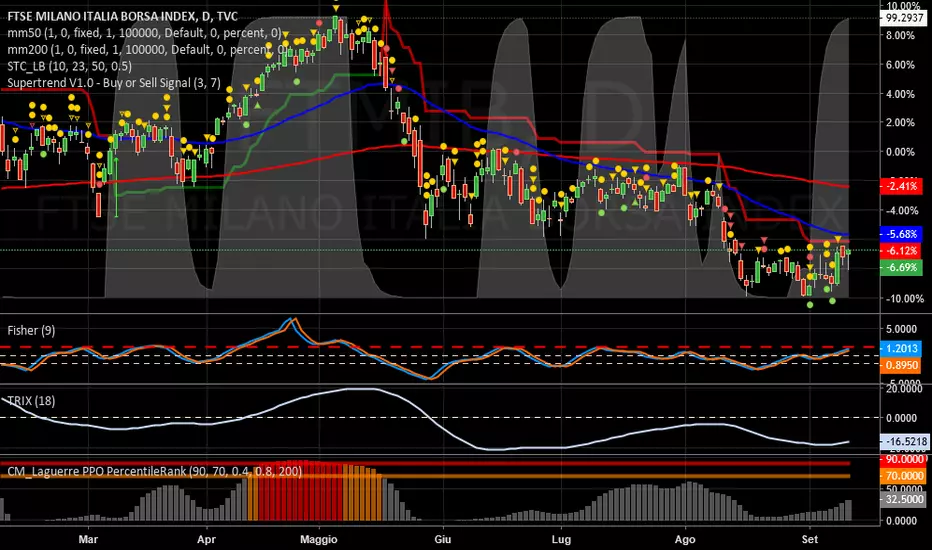Screen dimensions: 932x550
Task: Click the red -2.41% price label
Action: click(902, 186)
